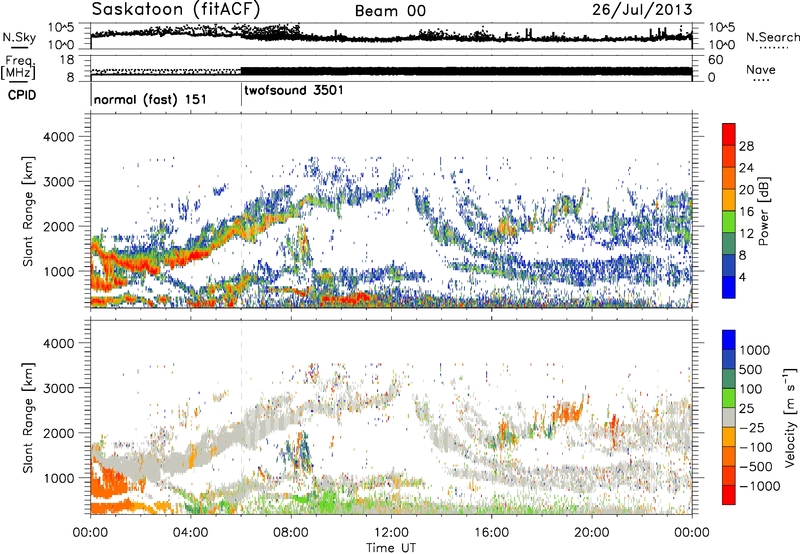
Task: Select the red top segment of Power colorbar
Action: tap(729, 134)
